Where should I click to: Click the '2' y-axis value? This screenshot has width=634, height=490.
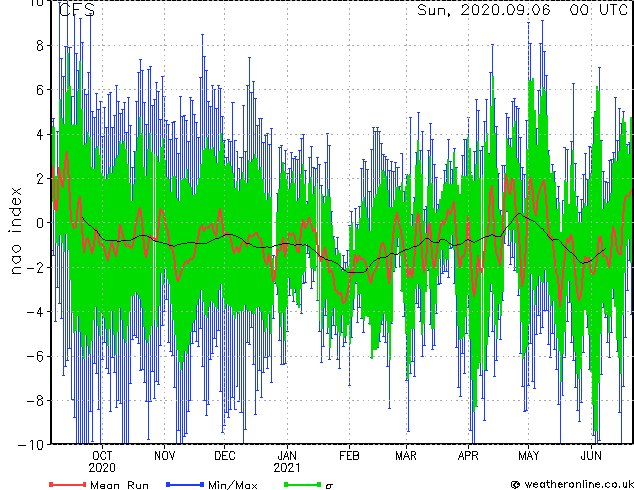pyautogui.click(x=40, y=179)
